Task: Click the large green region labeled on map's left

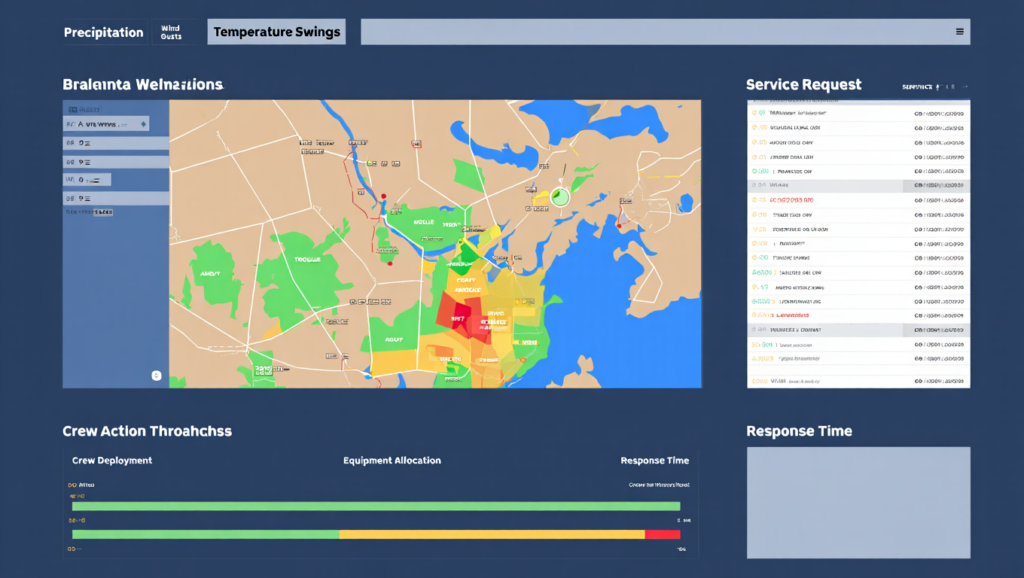Action: tap(305, 262)
